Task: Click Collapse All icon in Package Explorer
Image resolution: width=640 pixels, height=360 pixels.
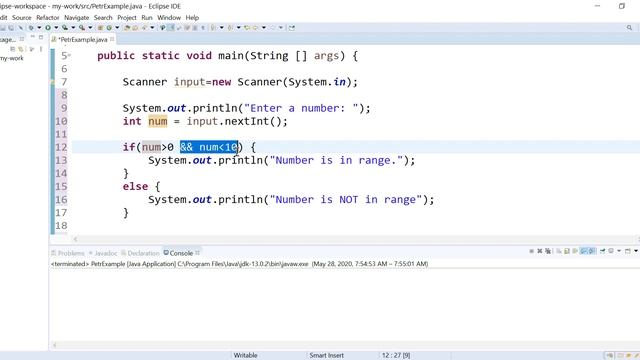Action: pos(13,49)
